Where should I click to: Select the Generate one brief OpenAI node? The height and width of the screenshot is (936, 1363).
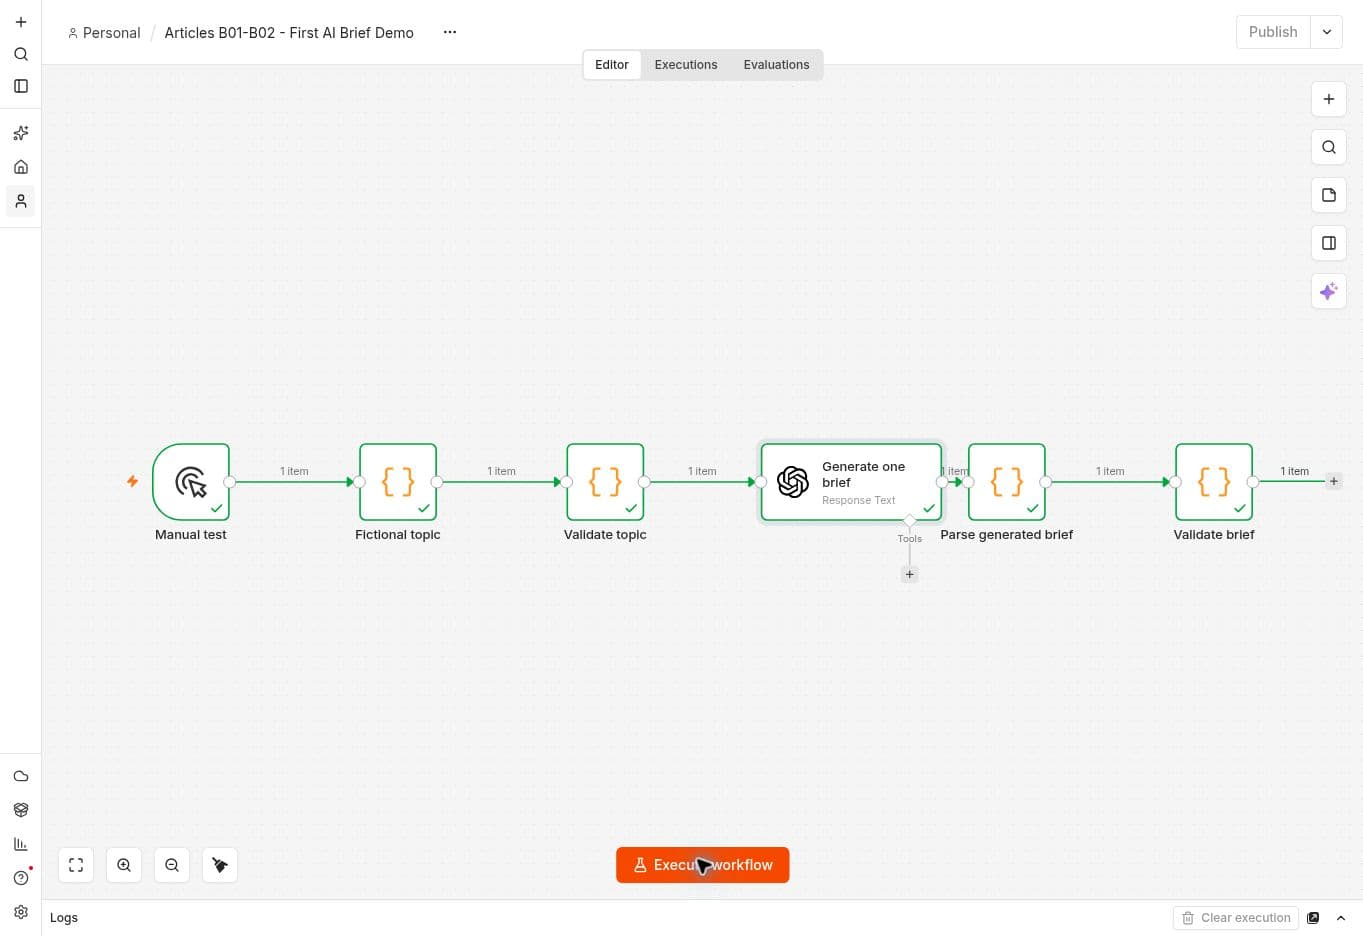(851, 482)
